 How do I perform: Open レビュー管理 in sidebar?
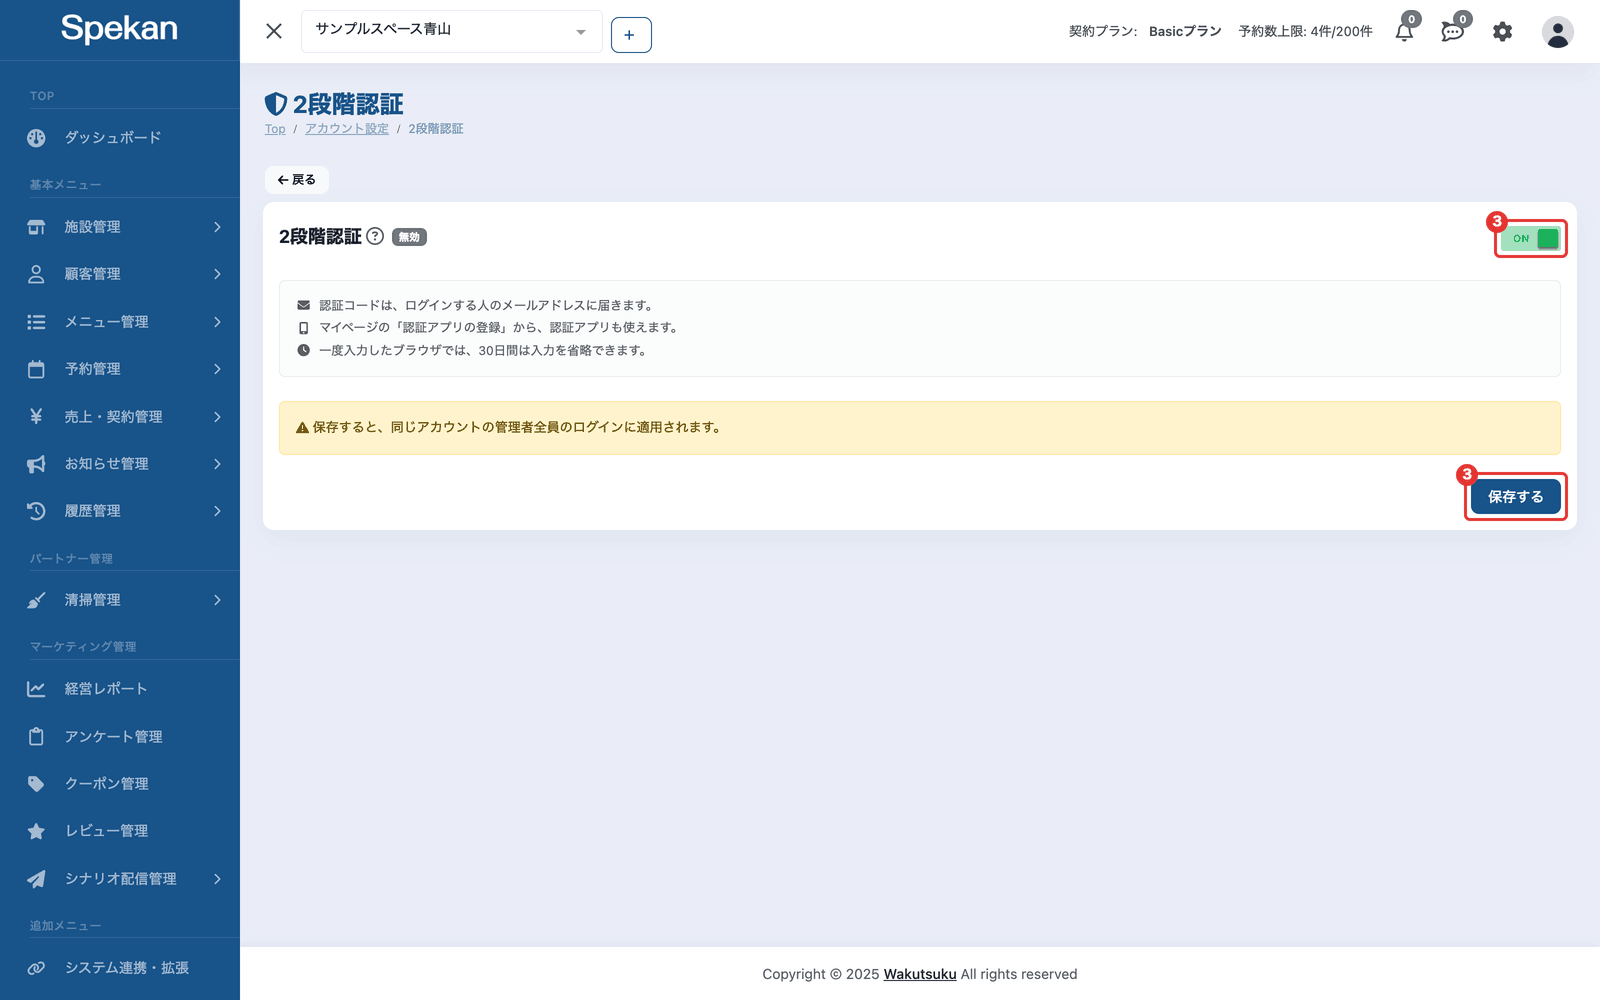(120, 831)
